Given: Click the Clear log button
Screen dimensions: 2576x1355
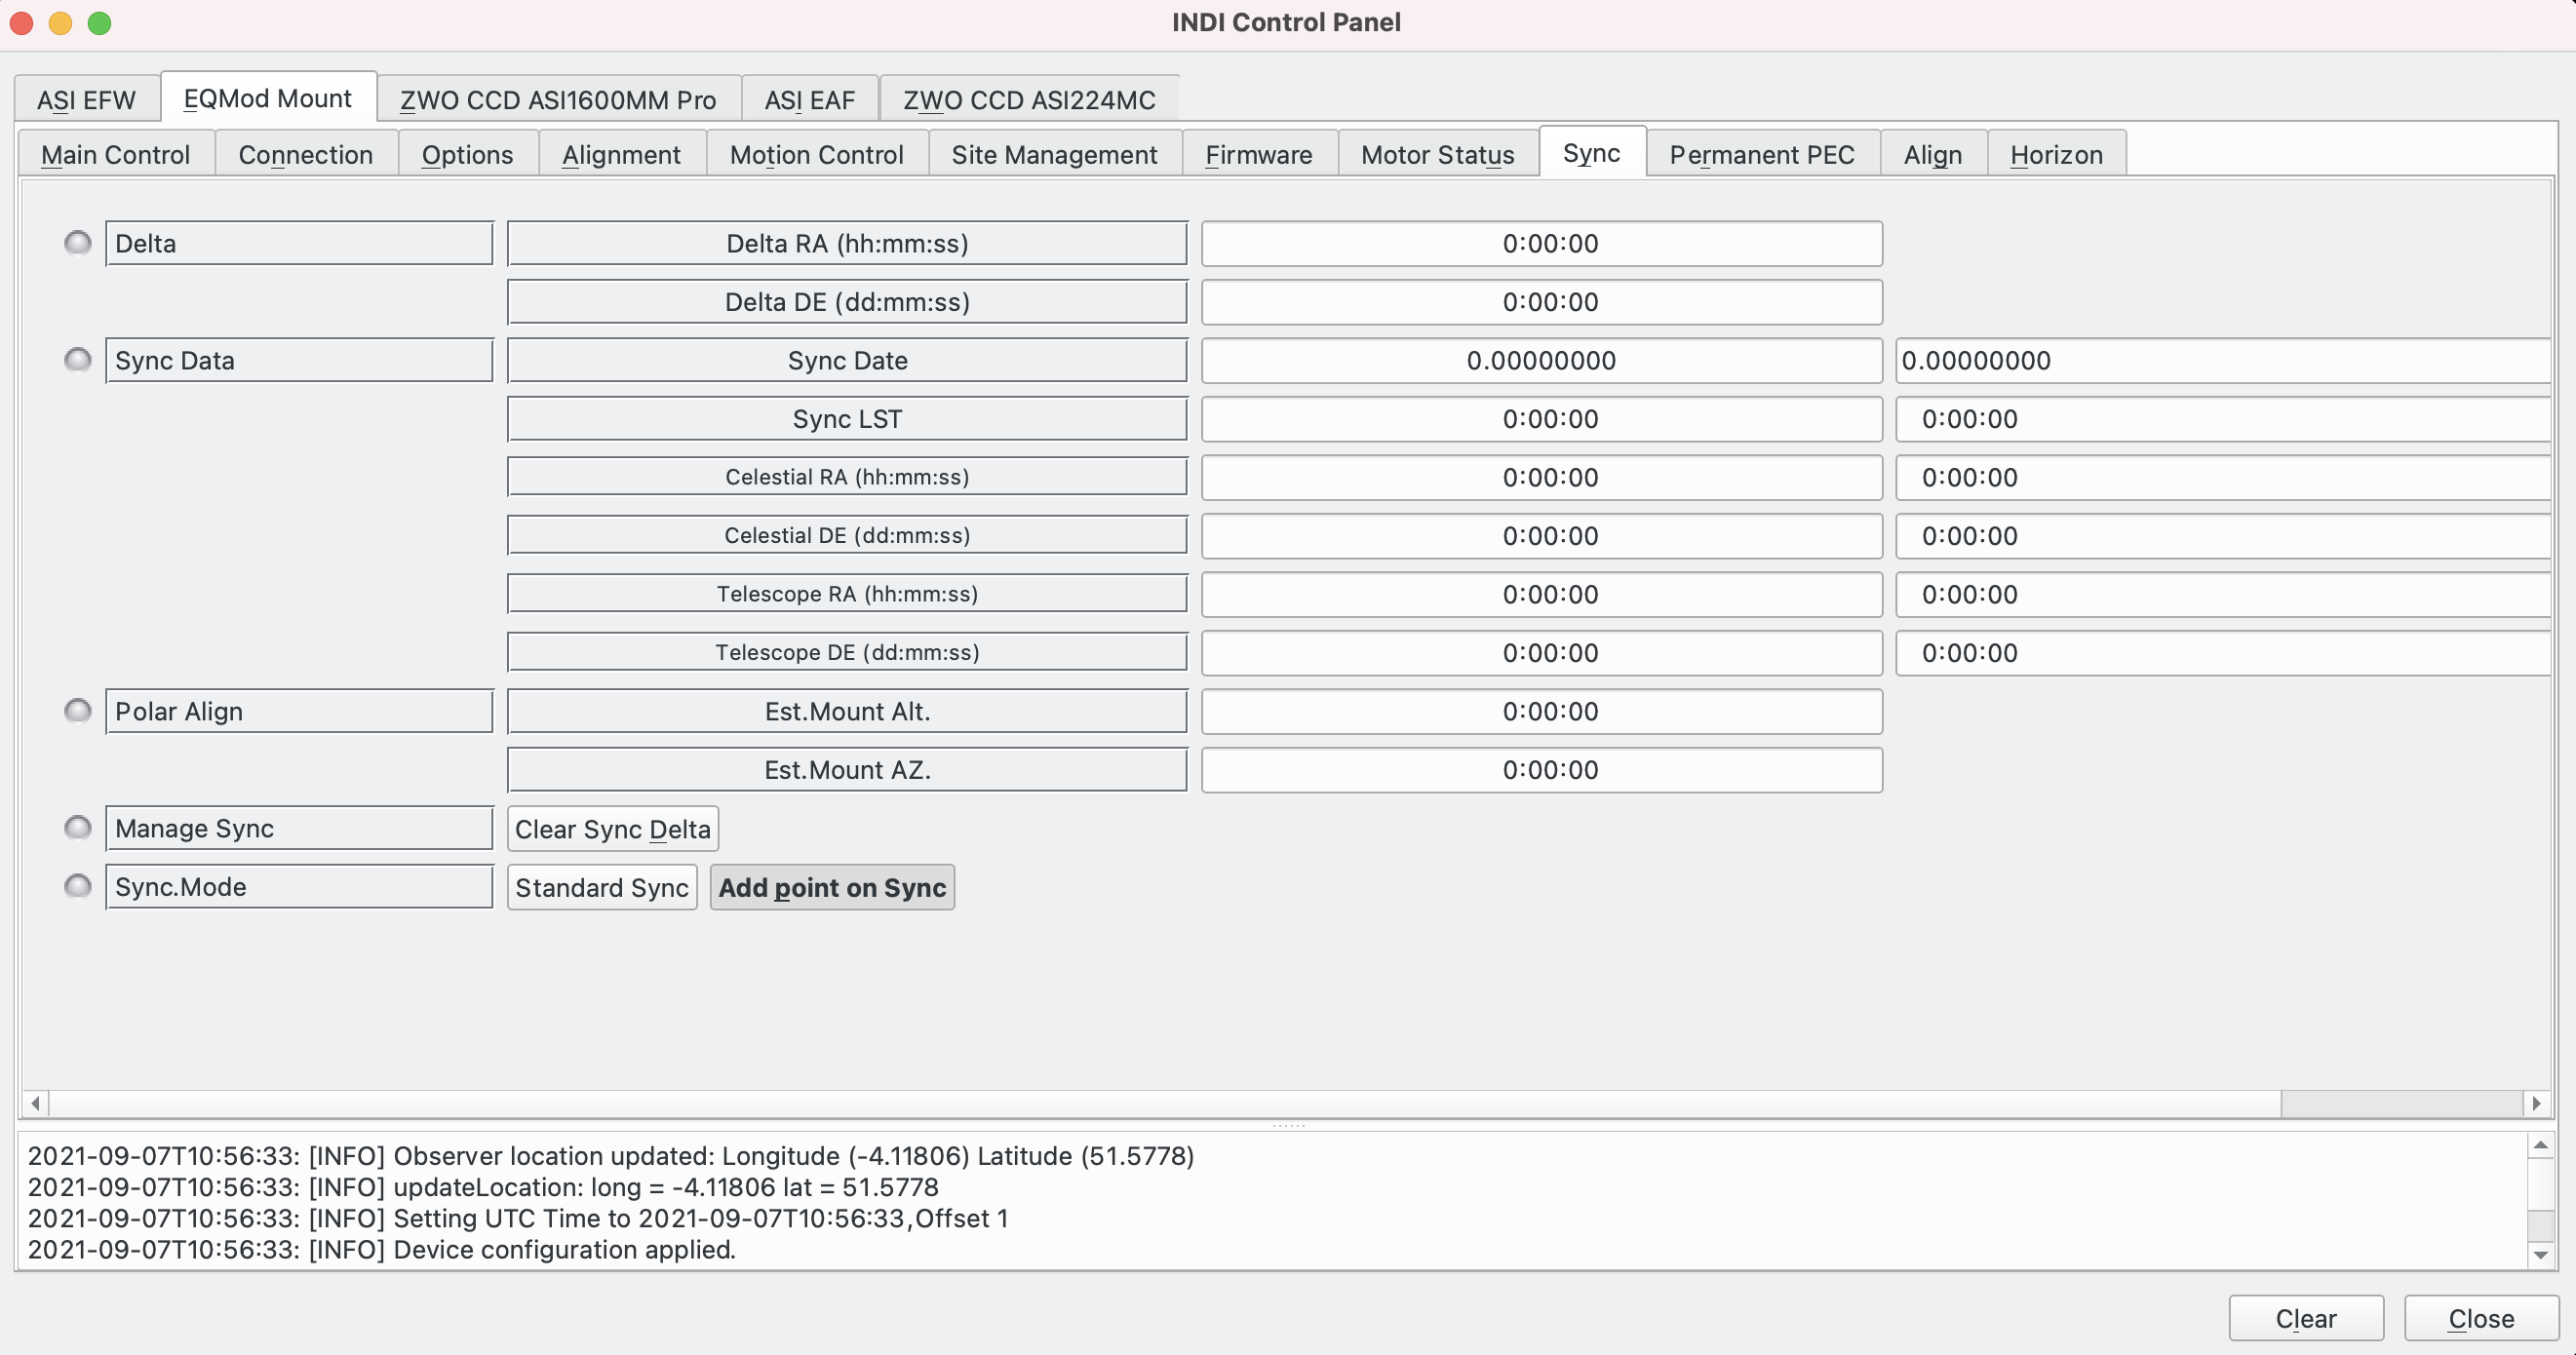Looking at the screenshot, I should 2306,1318.
